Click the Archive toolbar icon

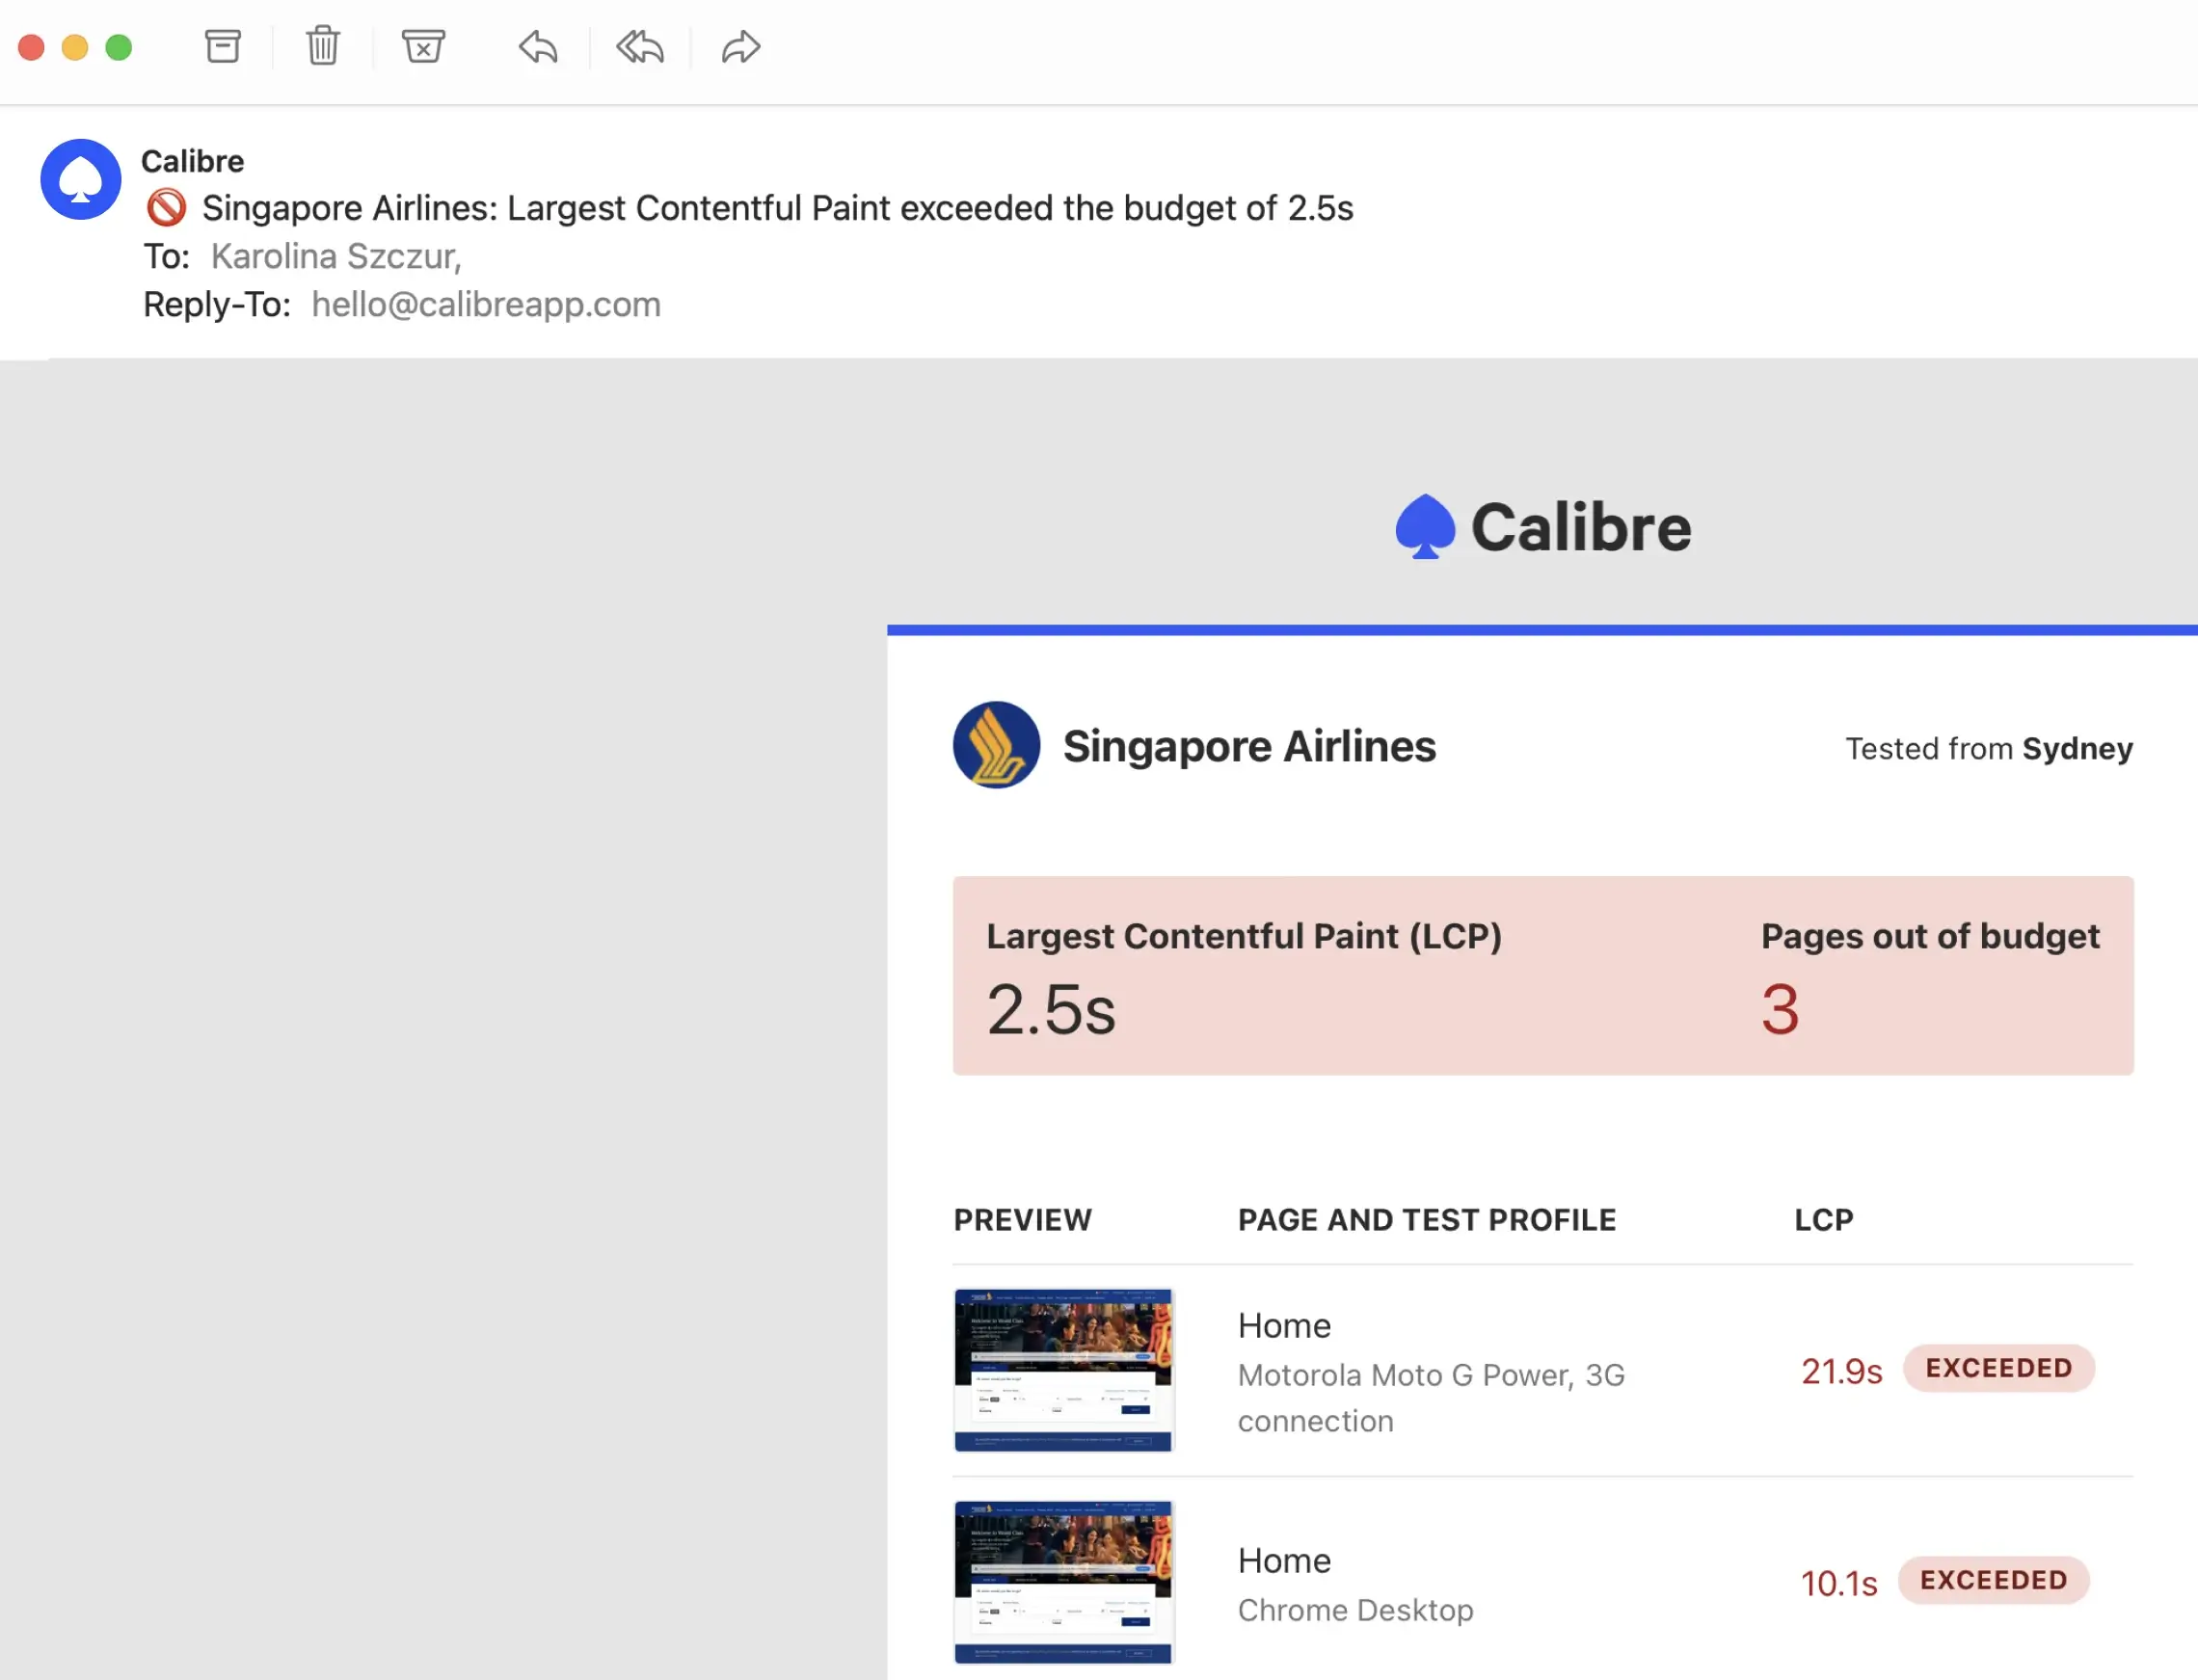pyautogui.click(x=222, y=46)
